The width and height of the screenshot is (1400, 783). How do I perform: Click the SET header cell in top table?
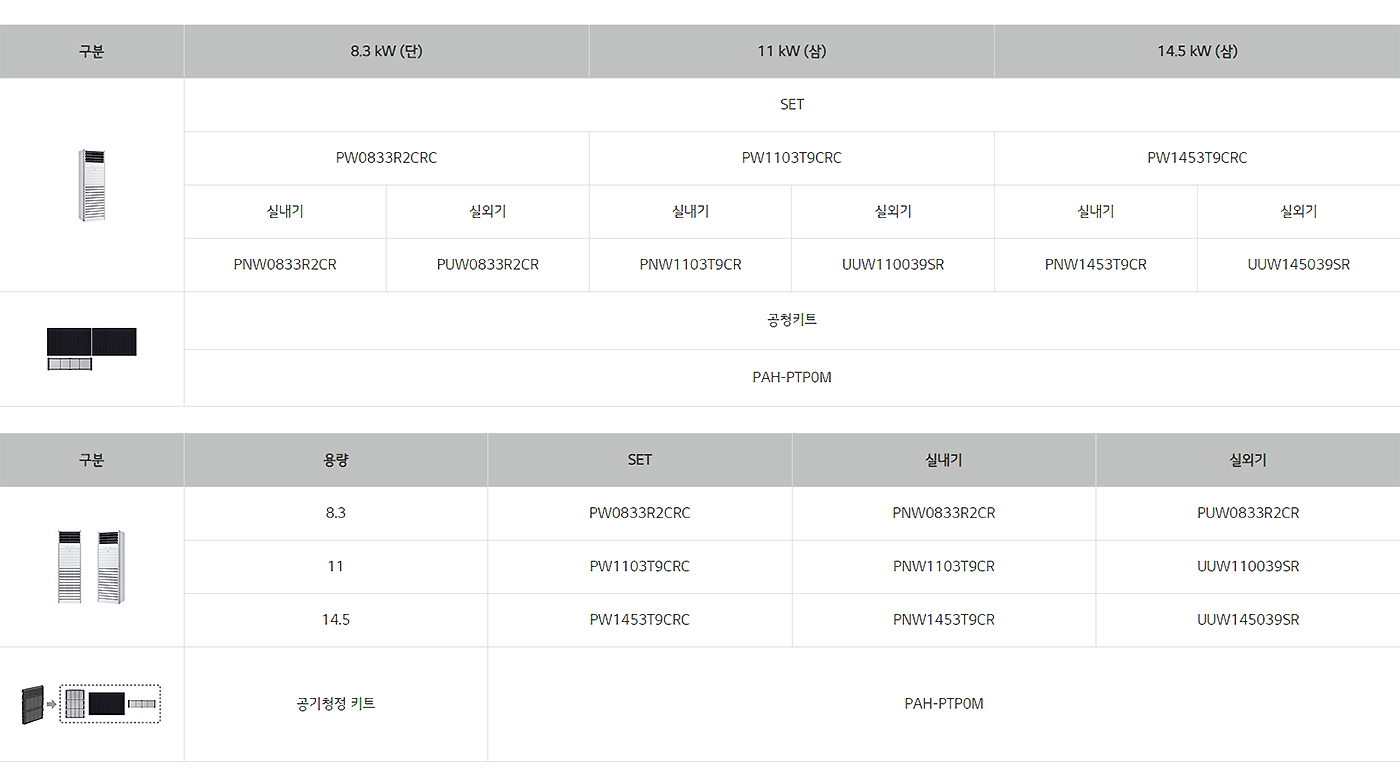791,105
